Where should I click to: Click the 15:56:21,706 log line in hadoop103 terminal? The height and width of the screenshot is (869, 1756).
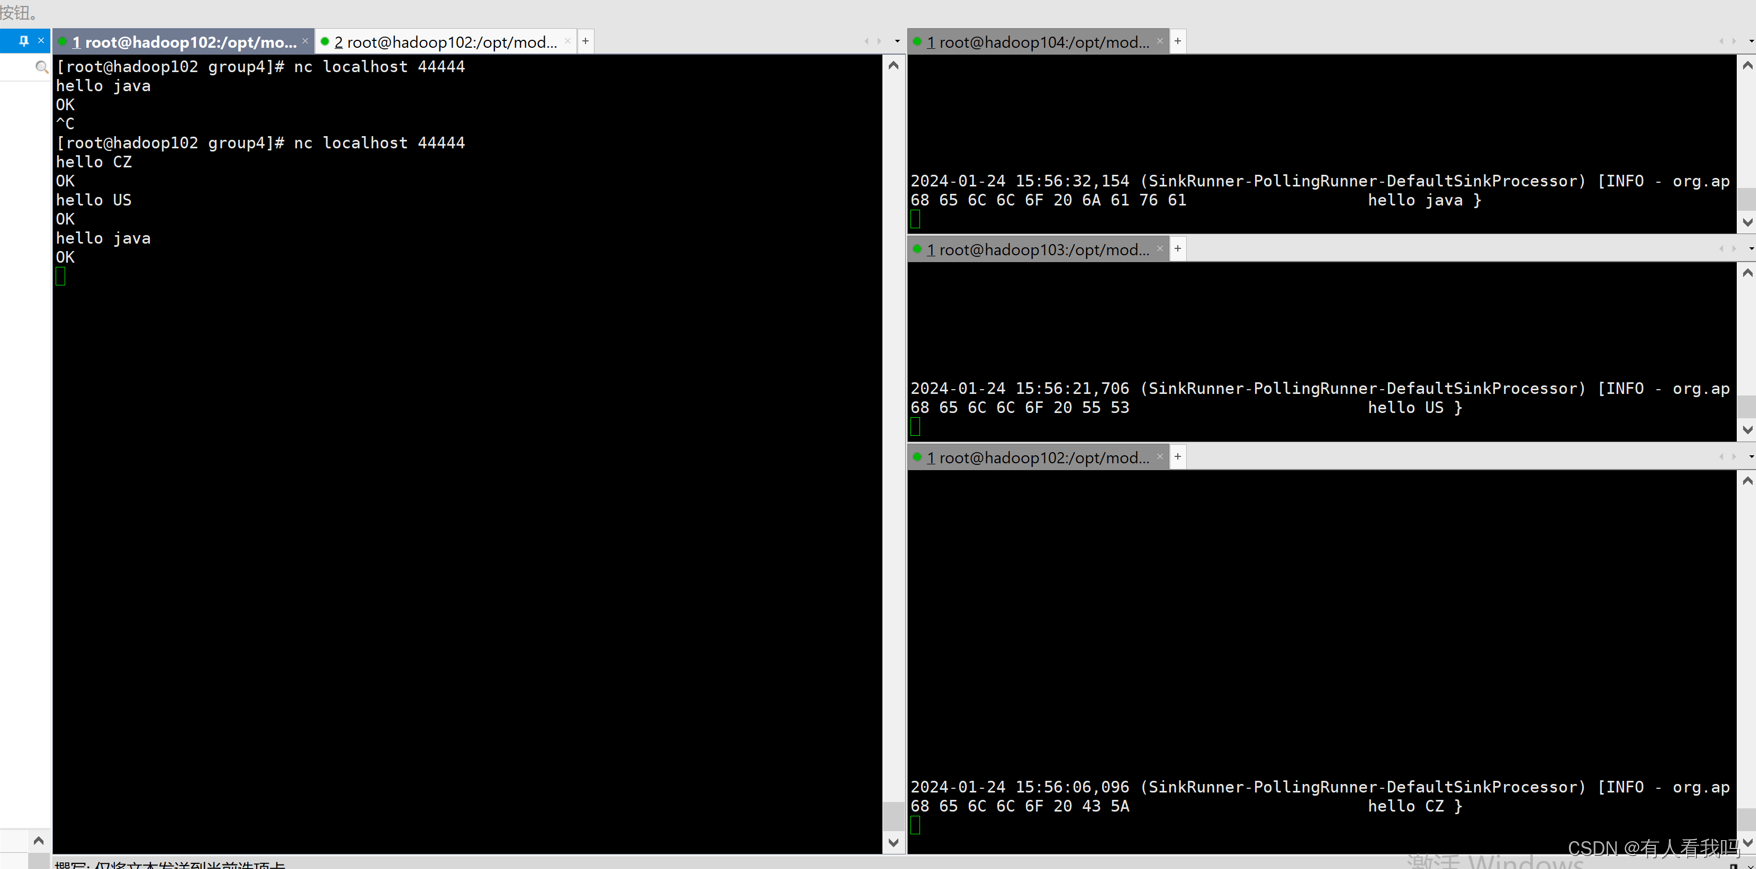click(1320, 388)
